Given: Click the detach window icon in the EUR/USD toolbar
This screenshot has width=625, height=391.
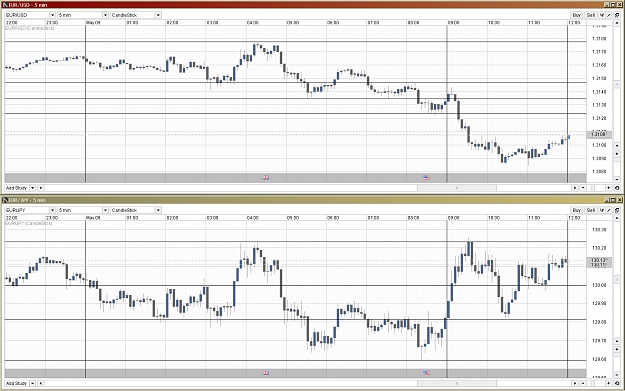Looking at the screenshot, I should coord(617,15).
